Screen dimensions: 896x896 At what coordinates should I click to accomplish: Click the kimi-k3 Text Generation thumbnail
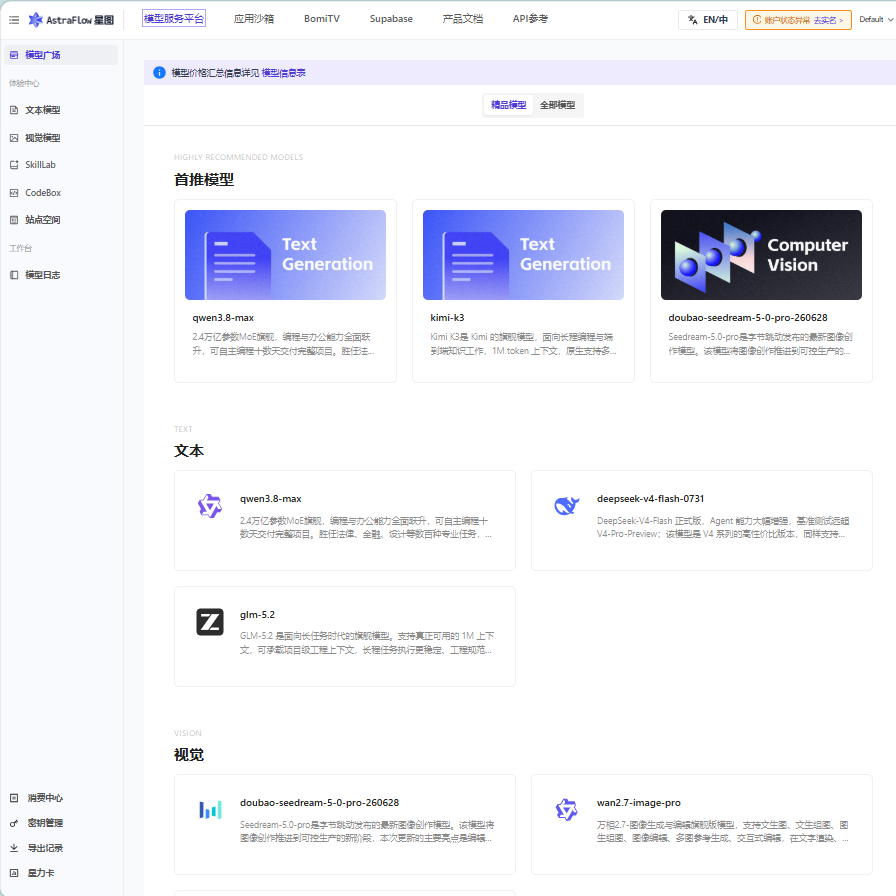pyautogui.click(x=523, y=255)
